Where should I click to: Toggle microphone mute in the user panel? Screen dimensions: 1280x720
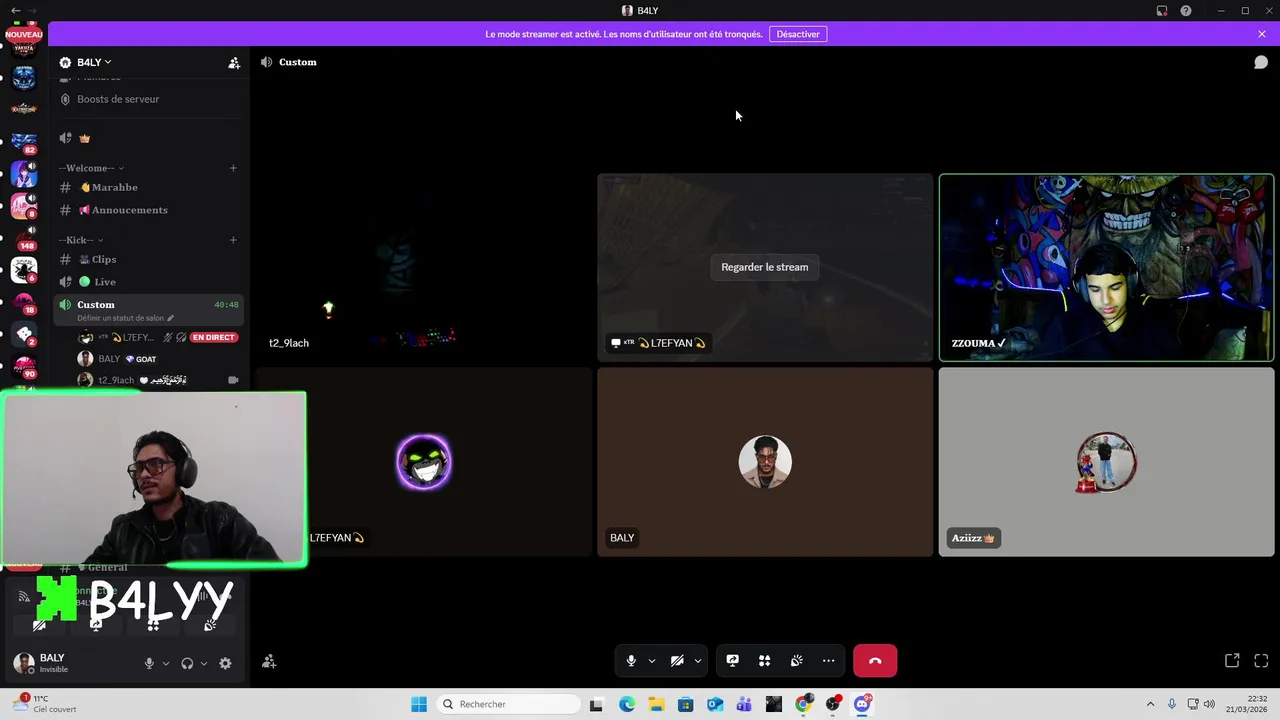[149, 663]
